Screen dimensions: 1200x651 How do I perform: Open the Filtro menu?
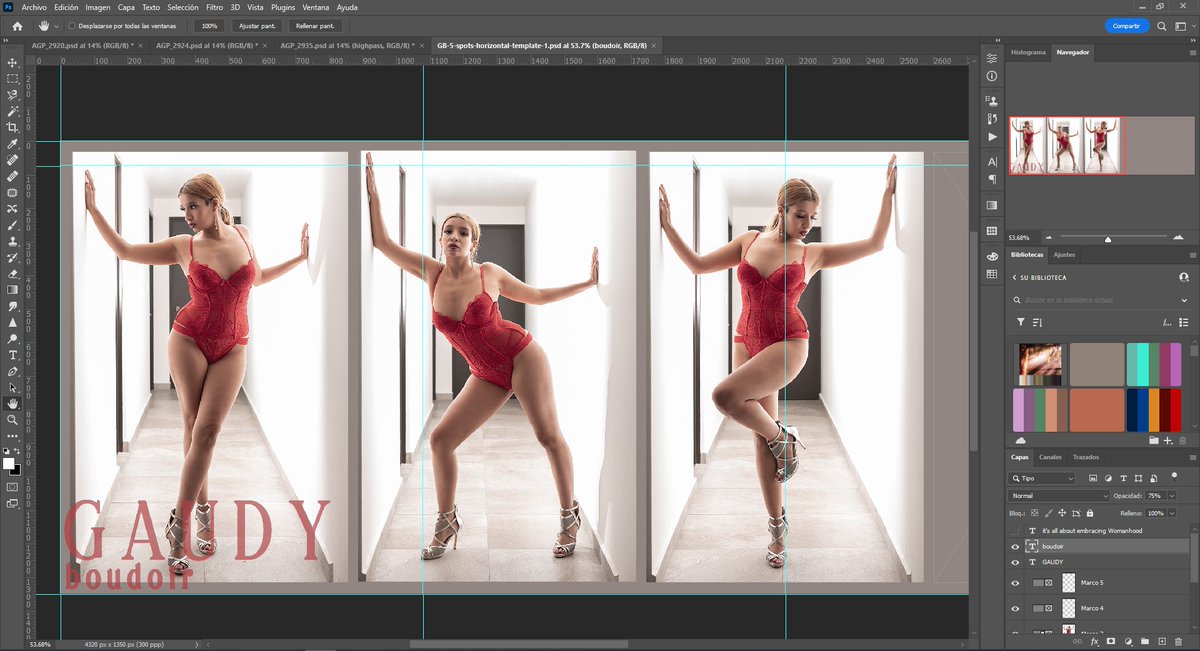(x=214, y=7)
